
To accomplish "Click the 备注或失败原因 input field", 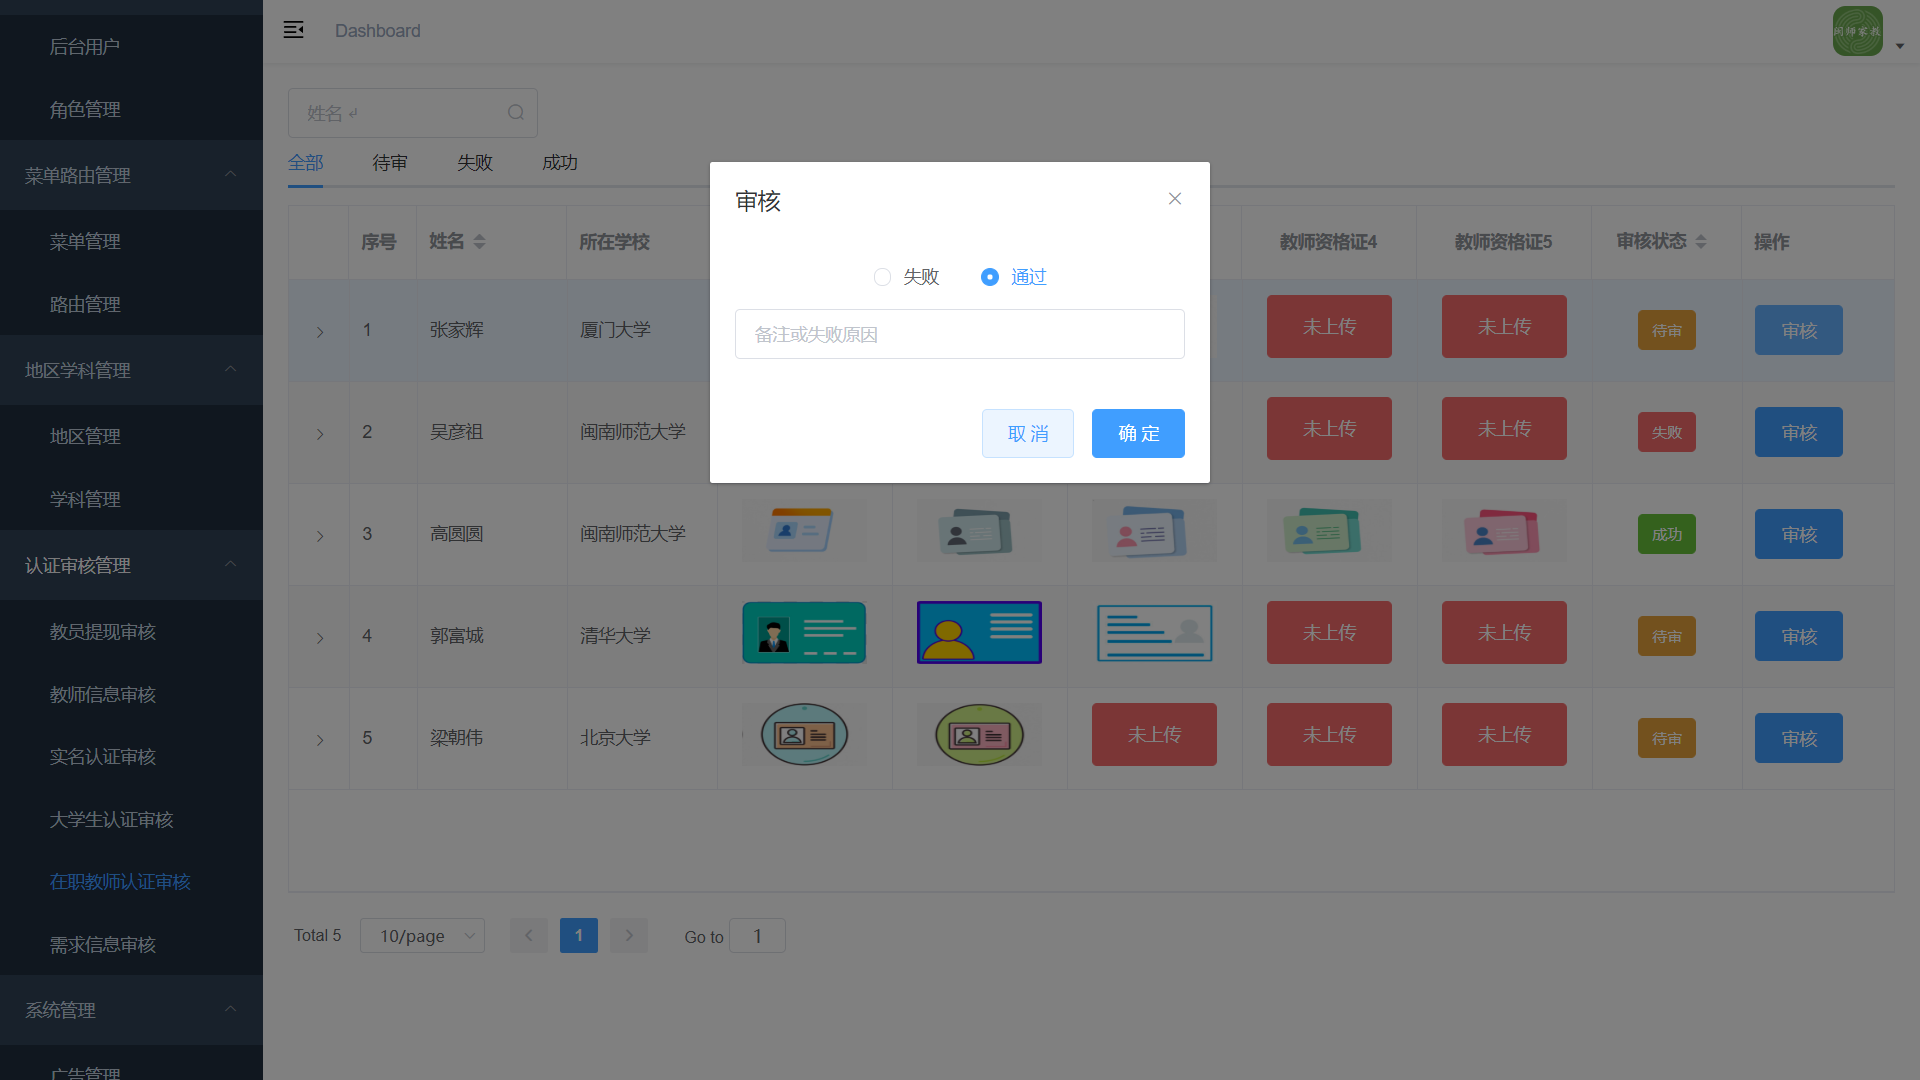I will pyautogui.click(x=959, y=335).
